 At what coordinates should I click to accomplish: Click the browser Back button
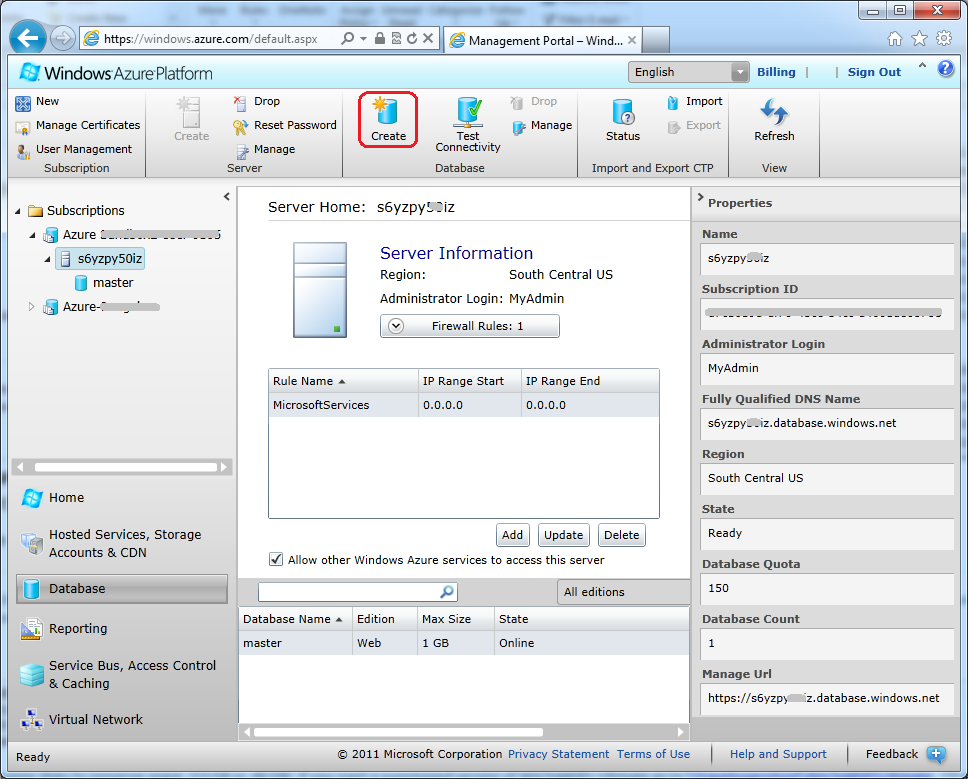28,39
